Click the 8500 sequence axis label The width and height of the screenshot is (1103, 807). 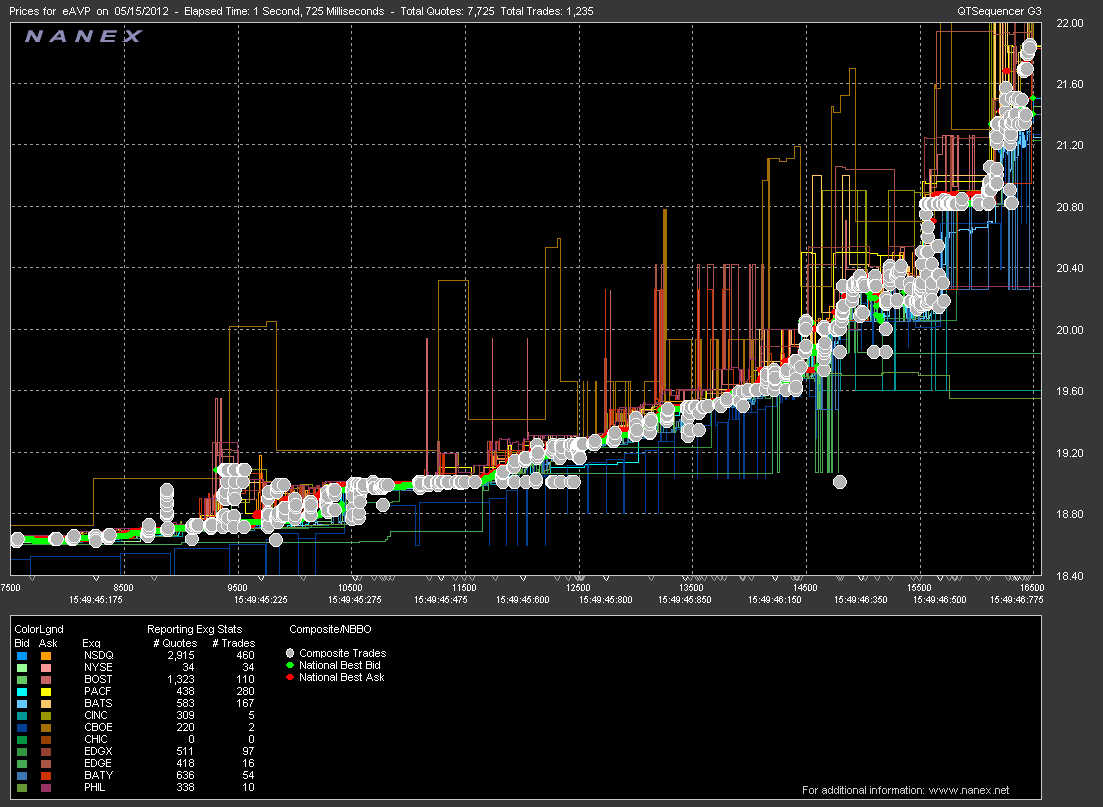tap(123, 587)
